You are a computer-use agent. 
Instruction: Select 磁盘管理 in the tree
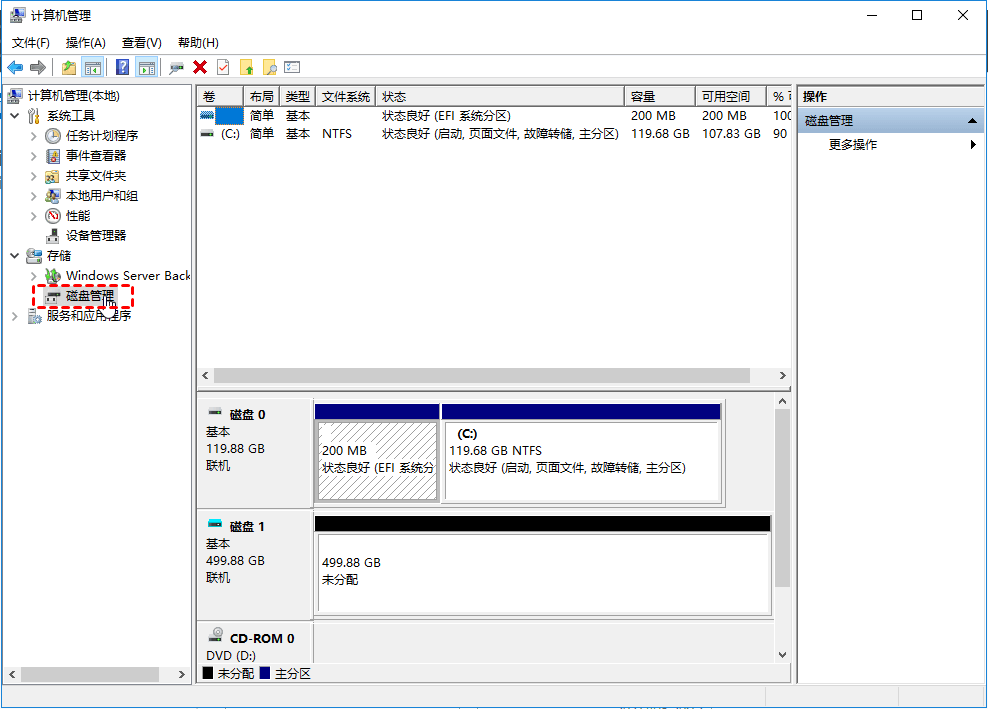(x=90, y=296)
